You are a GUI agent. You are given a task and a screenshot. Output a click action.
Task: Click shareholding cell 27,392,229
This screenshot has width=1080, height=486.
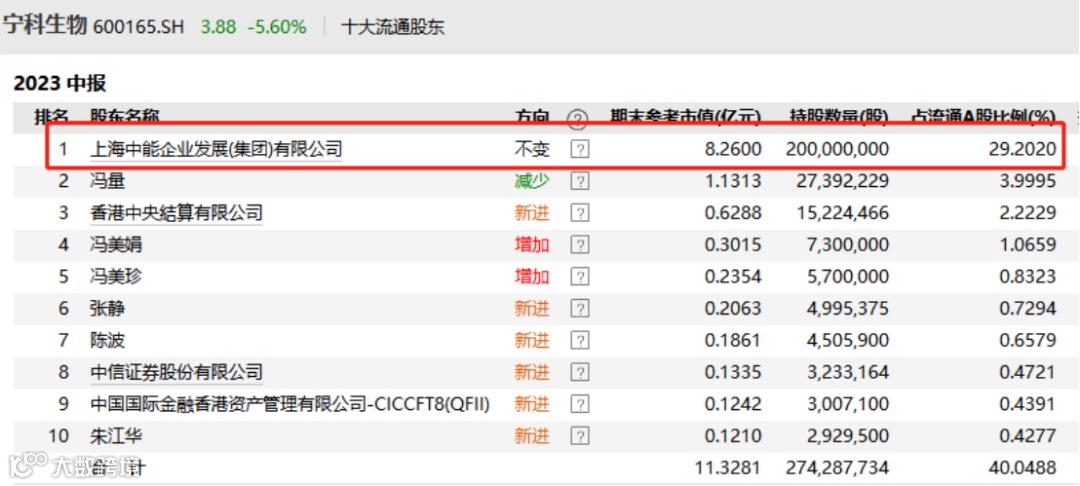pyautogui.click(x=843, y=181)
